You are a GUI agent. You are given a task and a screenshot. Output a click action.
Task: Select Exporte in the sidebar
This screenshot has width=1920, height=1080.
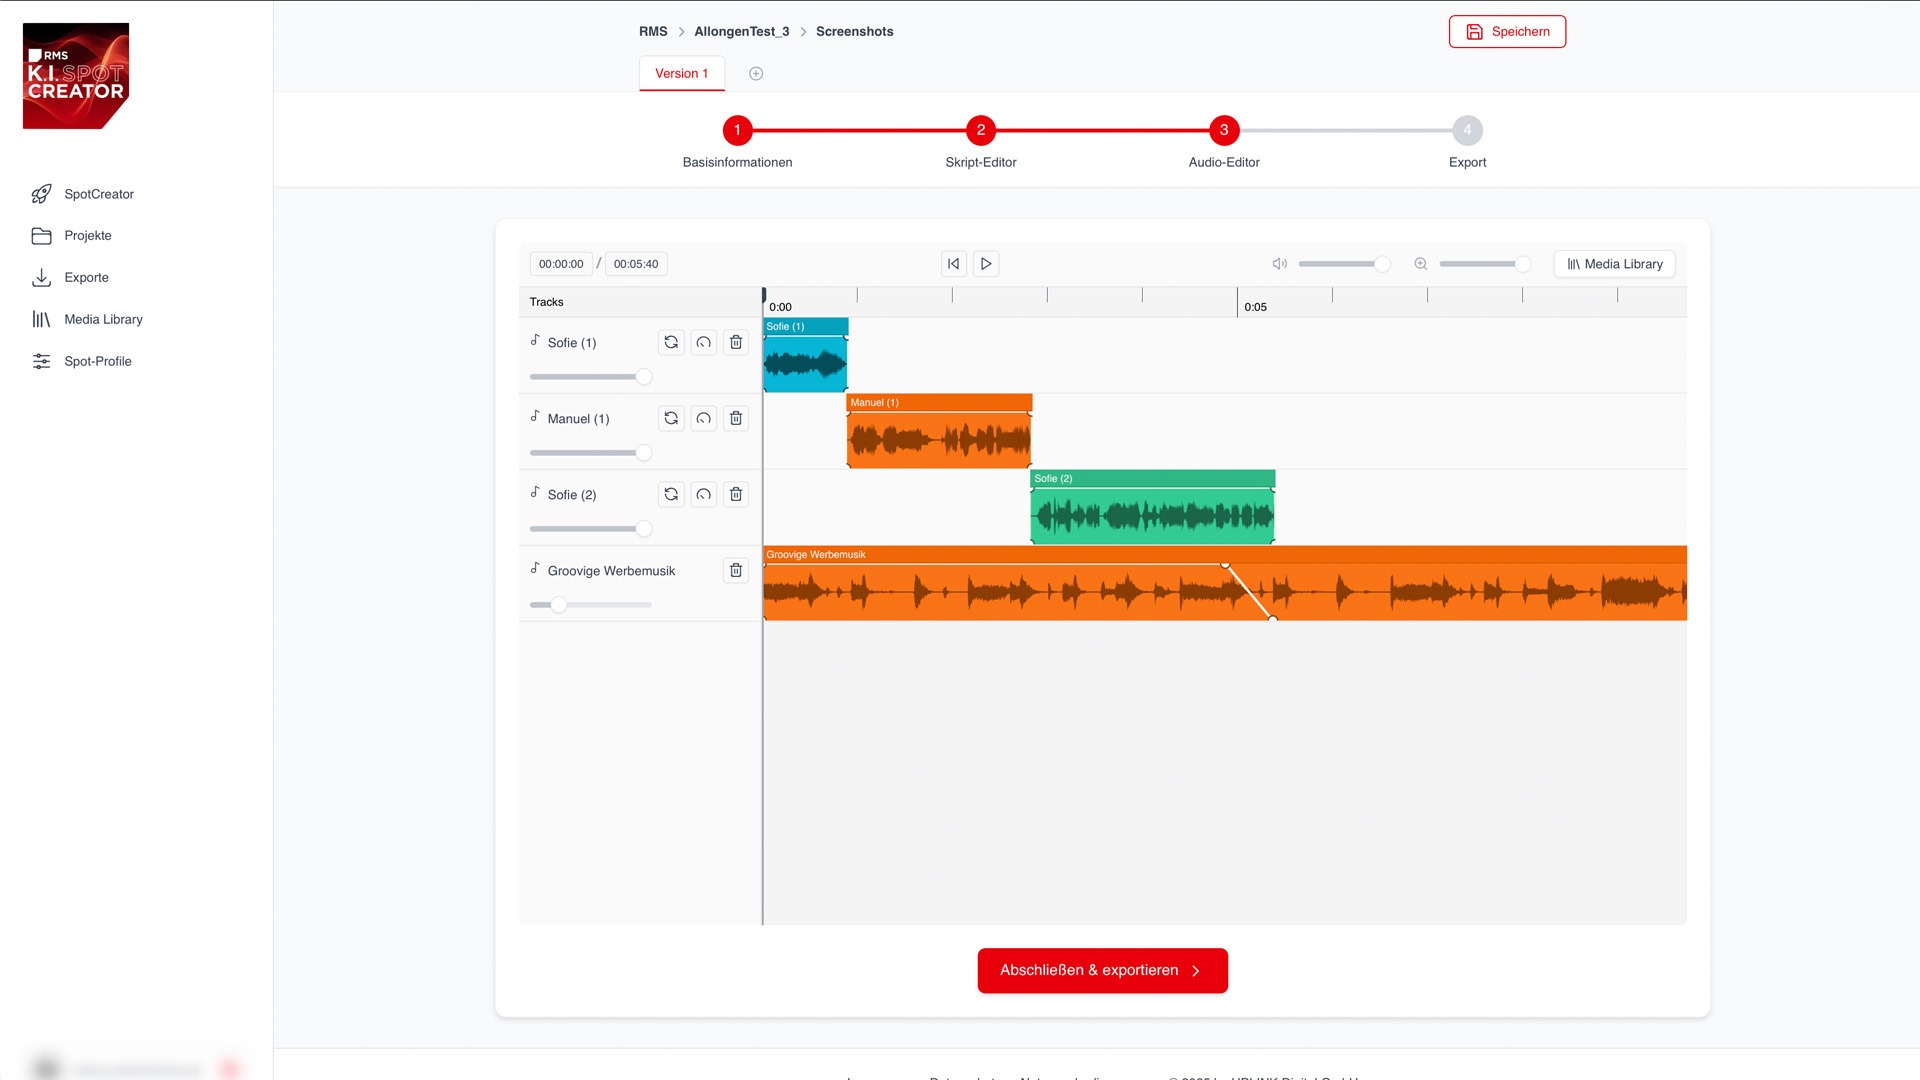click(x=87, y=277)
